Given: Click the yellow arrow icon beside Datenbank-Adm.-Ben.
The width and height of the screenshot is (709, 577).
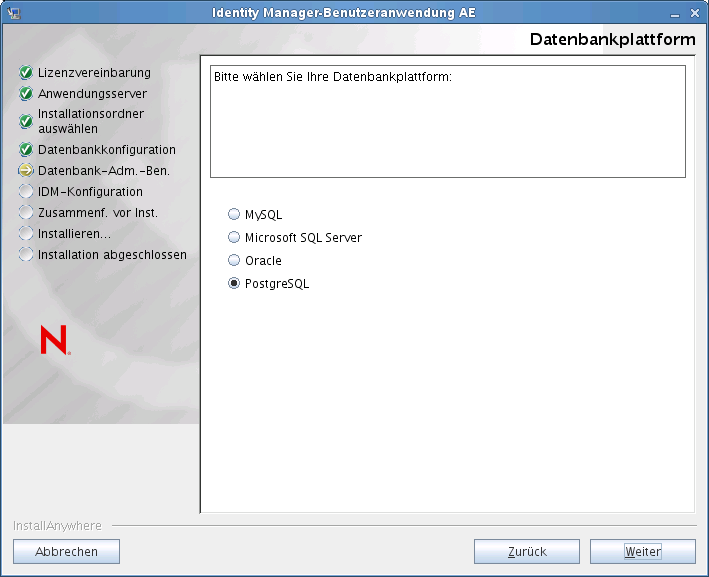Looking at the screenshot, I should point(26,170).
